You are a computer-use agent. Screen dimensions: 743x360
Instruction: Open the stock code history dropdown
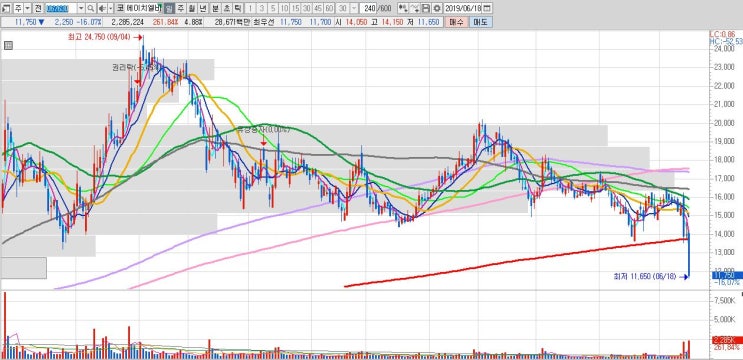pyautogui.click(x=81, y=9)
